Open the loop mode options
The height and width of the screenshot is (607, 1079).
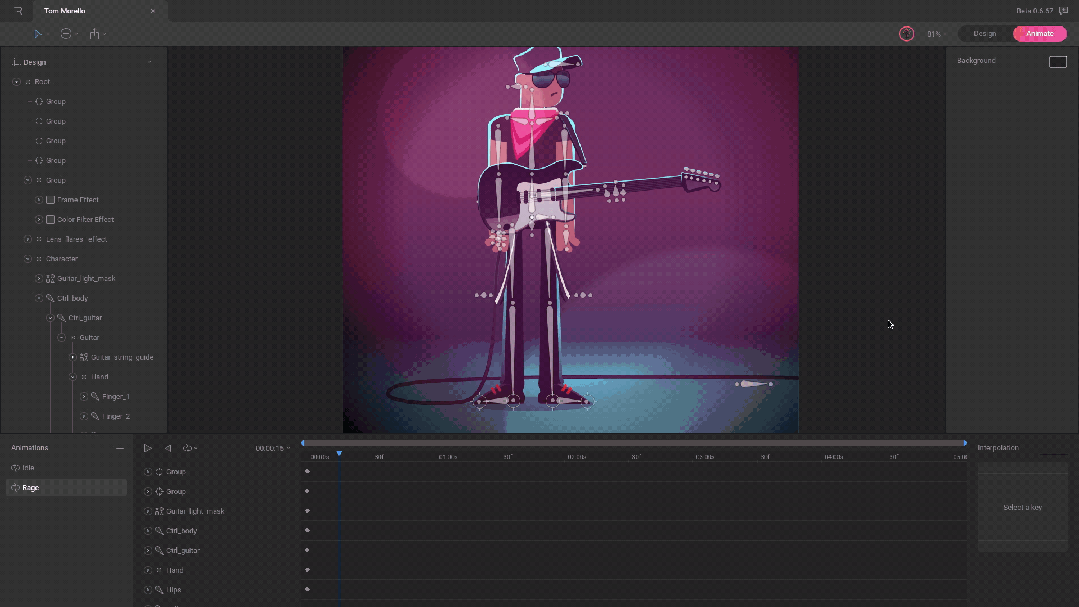188,448
